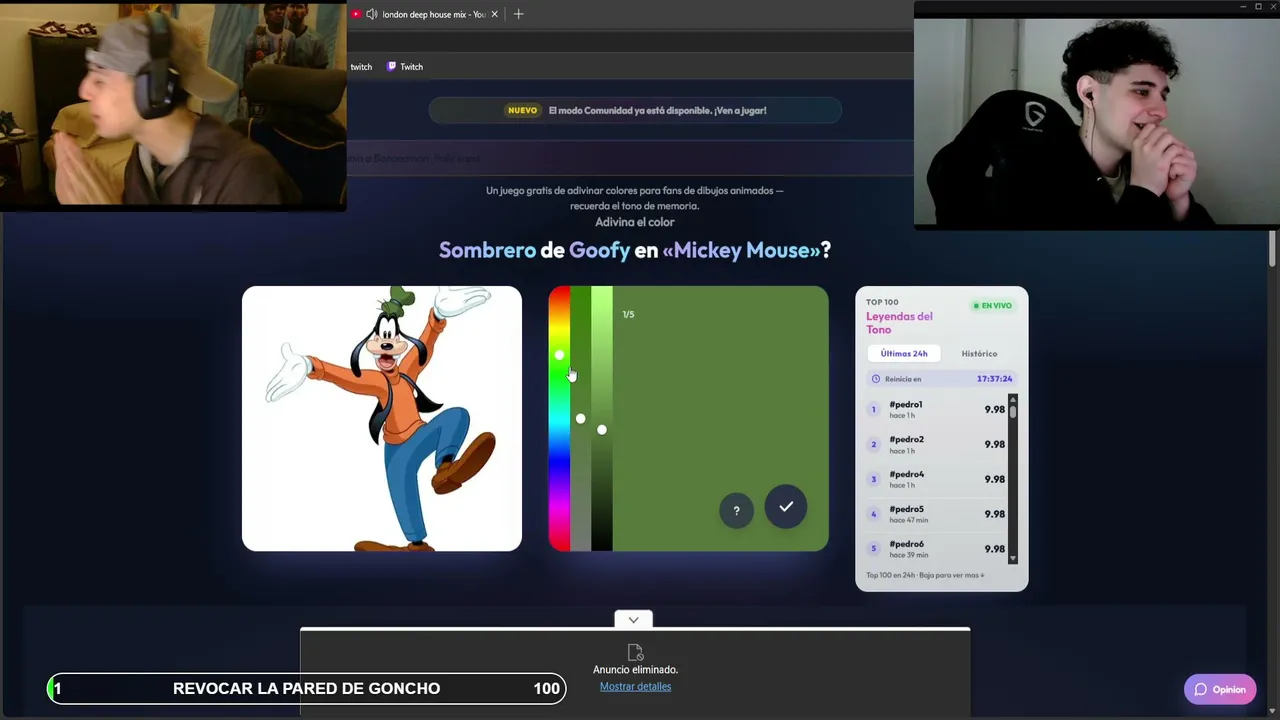Click the rank 3 badge for #pedro4
Screen dimensions: 1280x720
(x=873, y=479)
